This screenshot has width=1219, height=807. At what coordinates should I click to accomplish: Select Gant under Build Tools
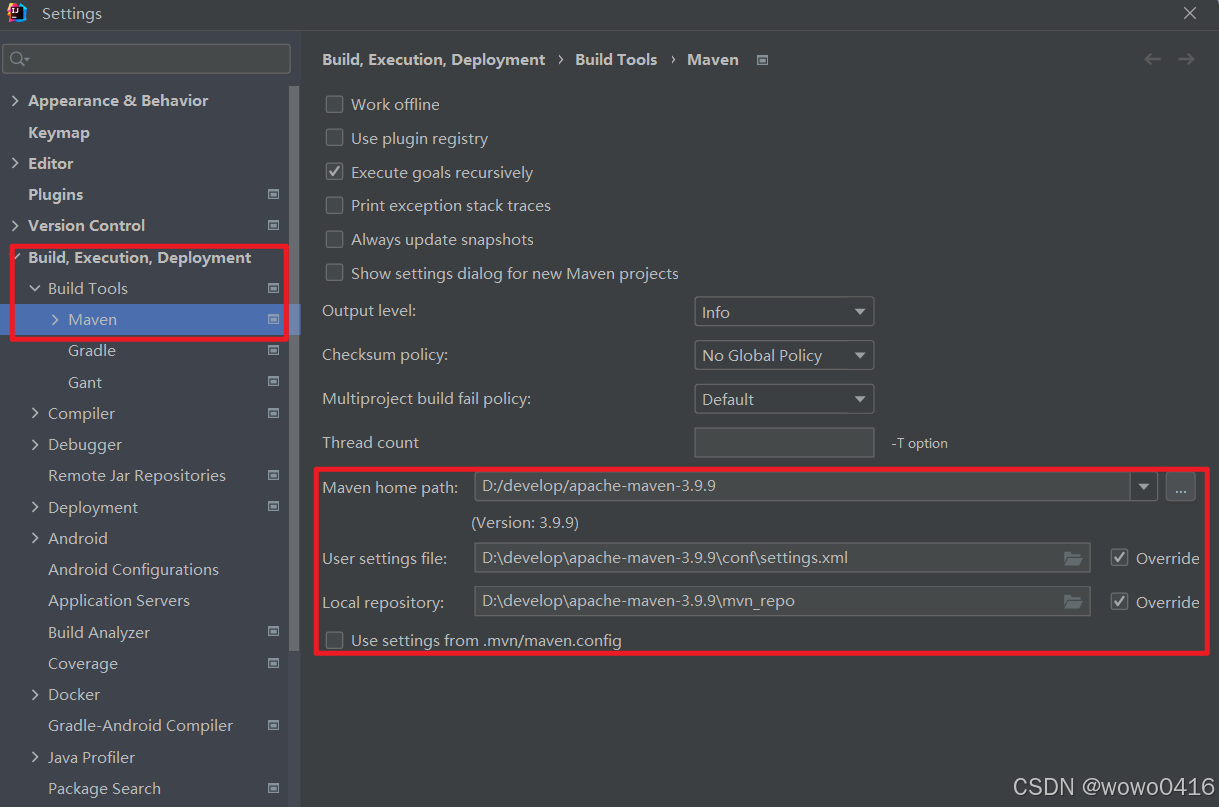(85, 382)
